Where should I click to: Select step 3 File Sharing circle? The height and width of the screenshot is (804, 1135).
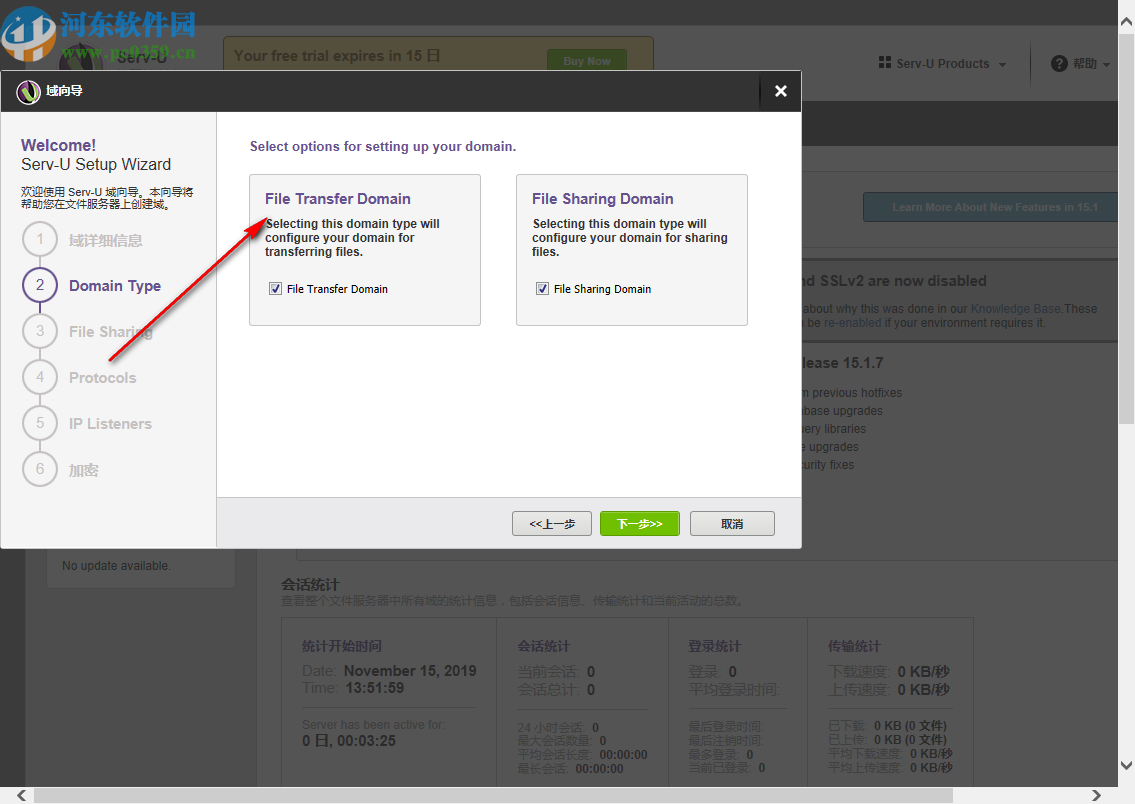tap(40, 331)
